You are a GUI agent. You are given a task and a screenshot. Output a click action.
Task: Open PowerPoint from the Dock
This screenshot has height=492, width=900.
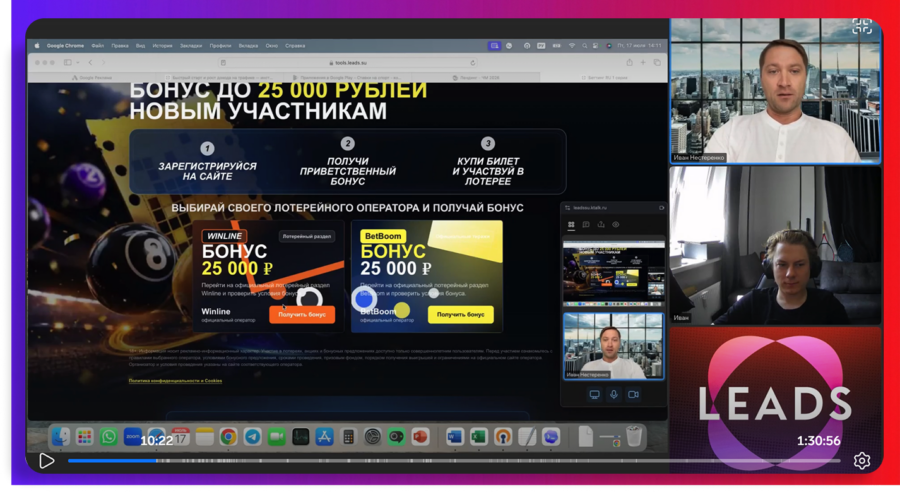pyautogui.click(x=420, y=437)
